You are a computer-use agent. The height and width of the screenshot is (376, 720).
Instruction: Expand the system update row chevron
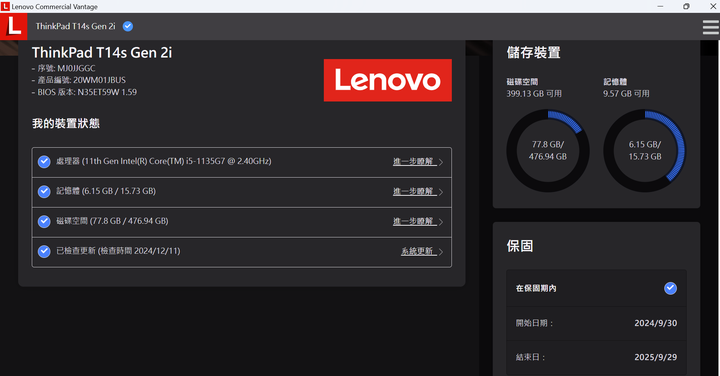441,252
